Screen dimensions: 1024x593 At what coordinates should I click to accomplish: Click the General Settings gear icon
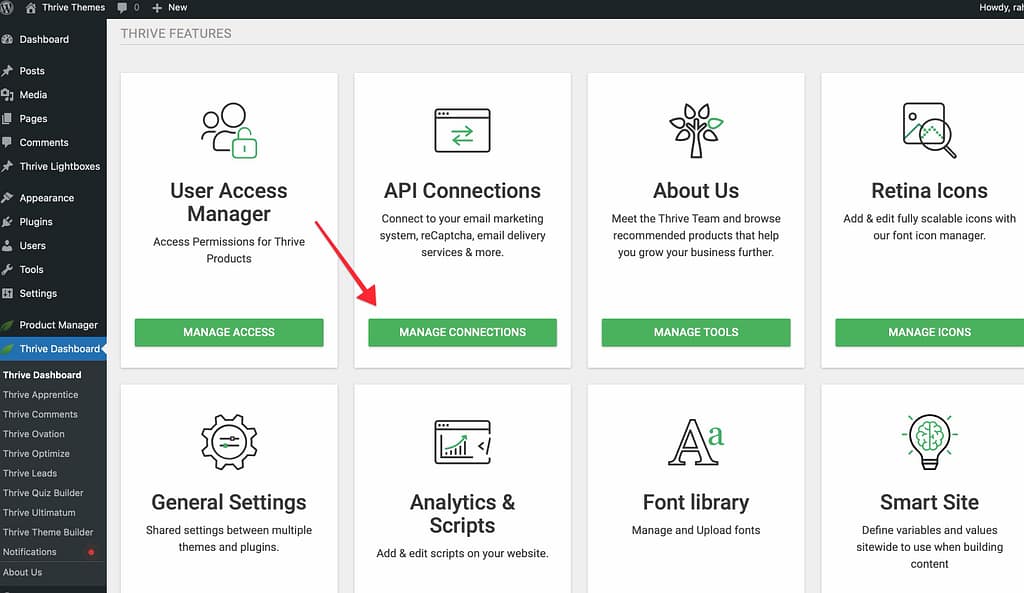(x=229, y=441)
